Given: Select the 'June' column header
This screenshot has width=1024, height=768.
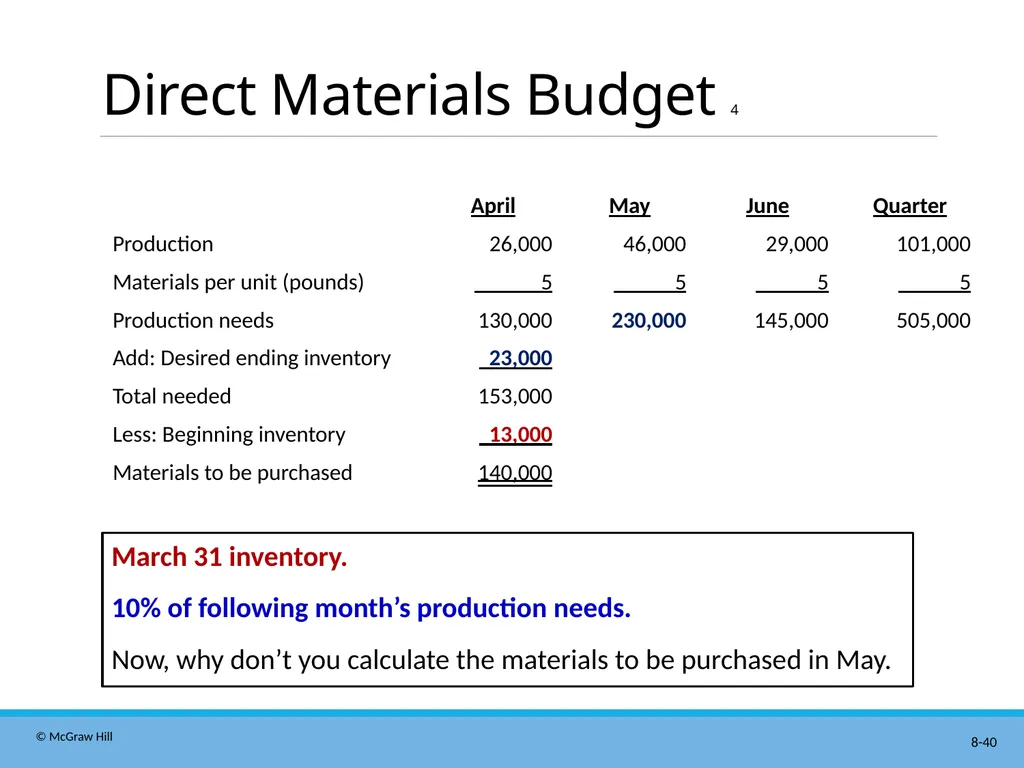Looking at the screenshot, I should point(767,206).
